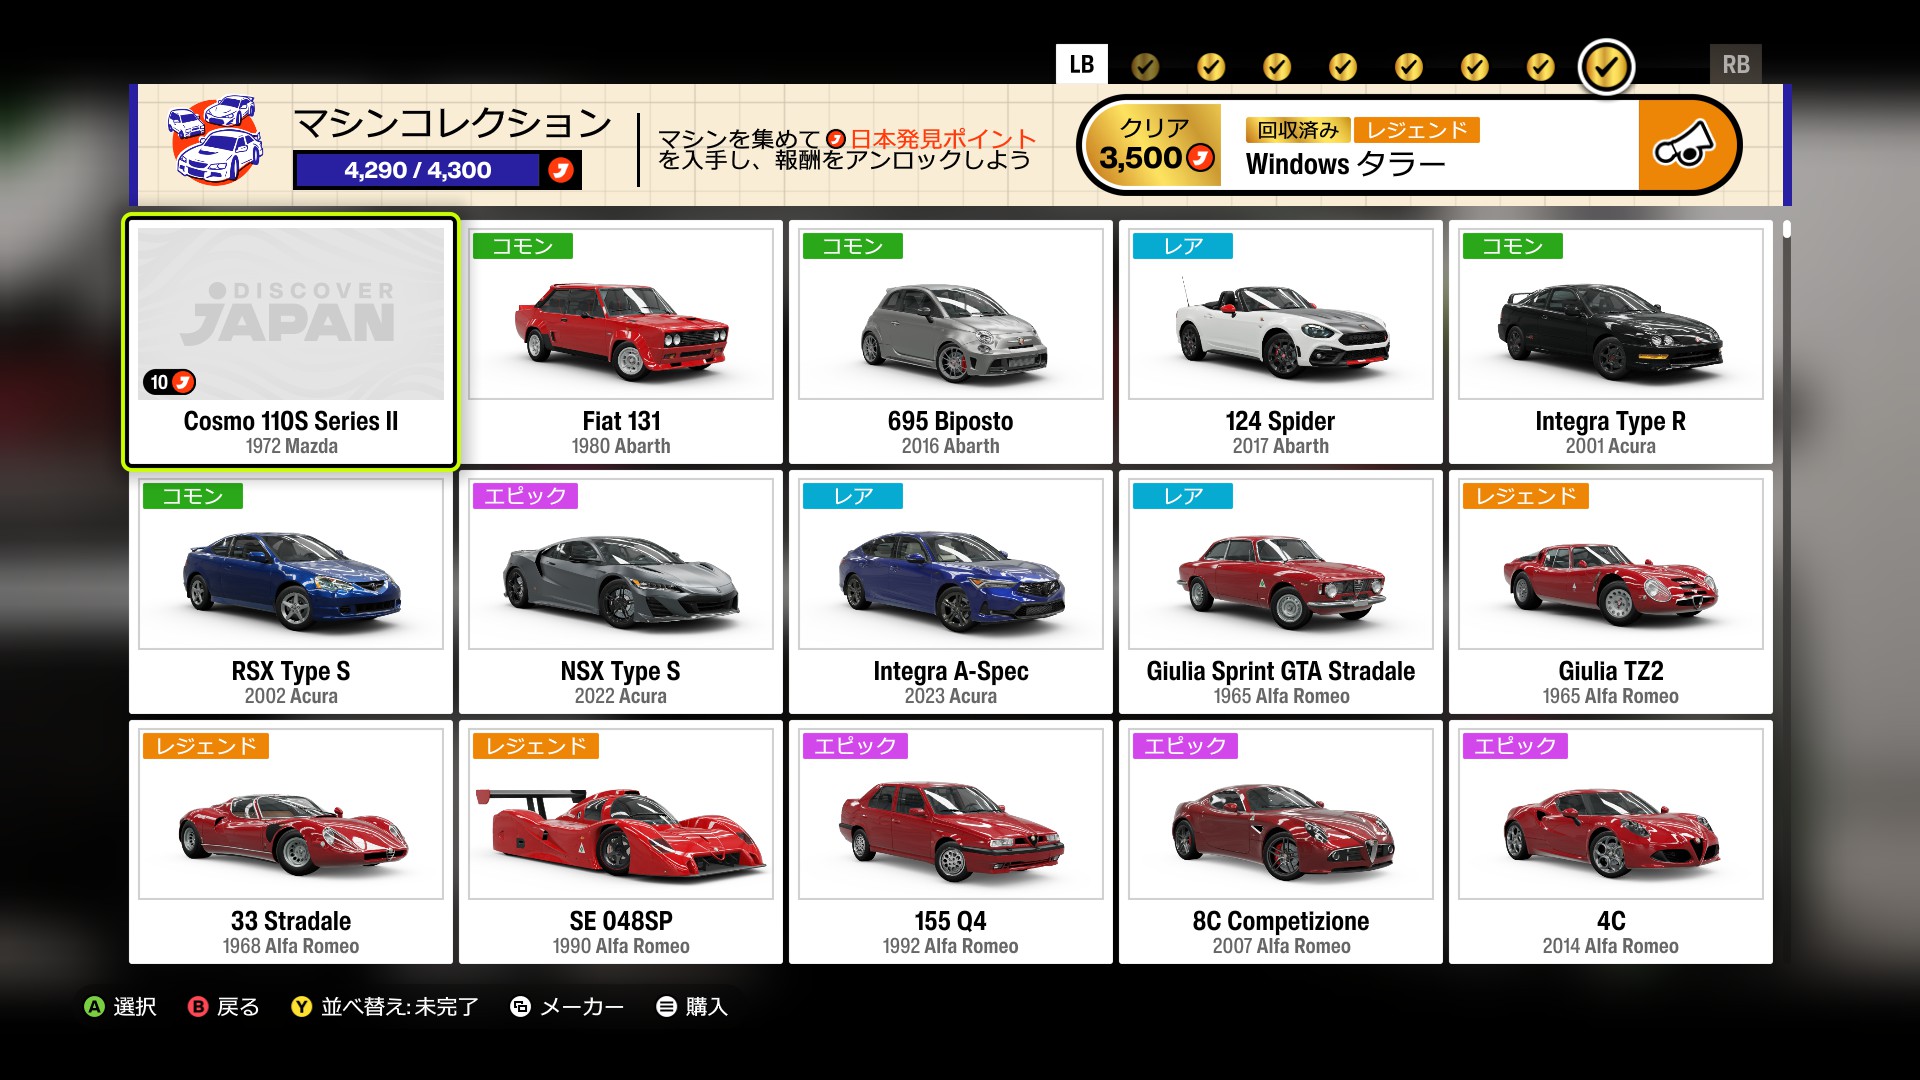The height and width of the screenshot is (1080, 1920).
Task: Select the highlighted eighth checkmark tab
Action: point(1606,67)
